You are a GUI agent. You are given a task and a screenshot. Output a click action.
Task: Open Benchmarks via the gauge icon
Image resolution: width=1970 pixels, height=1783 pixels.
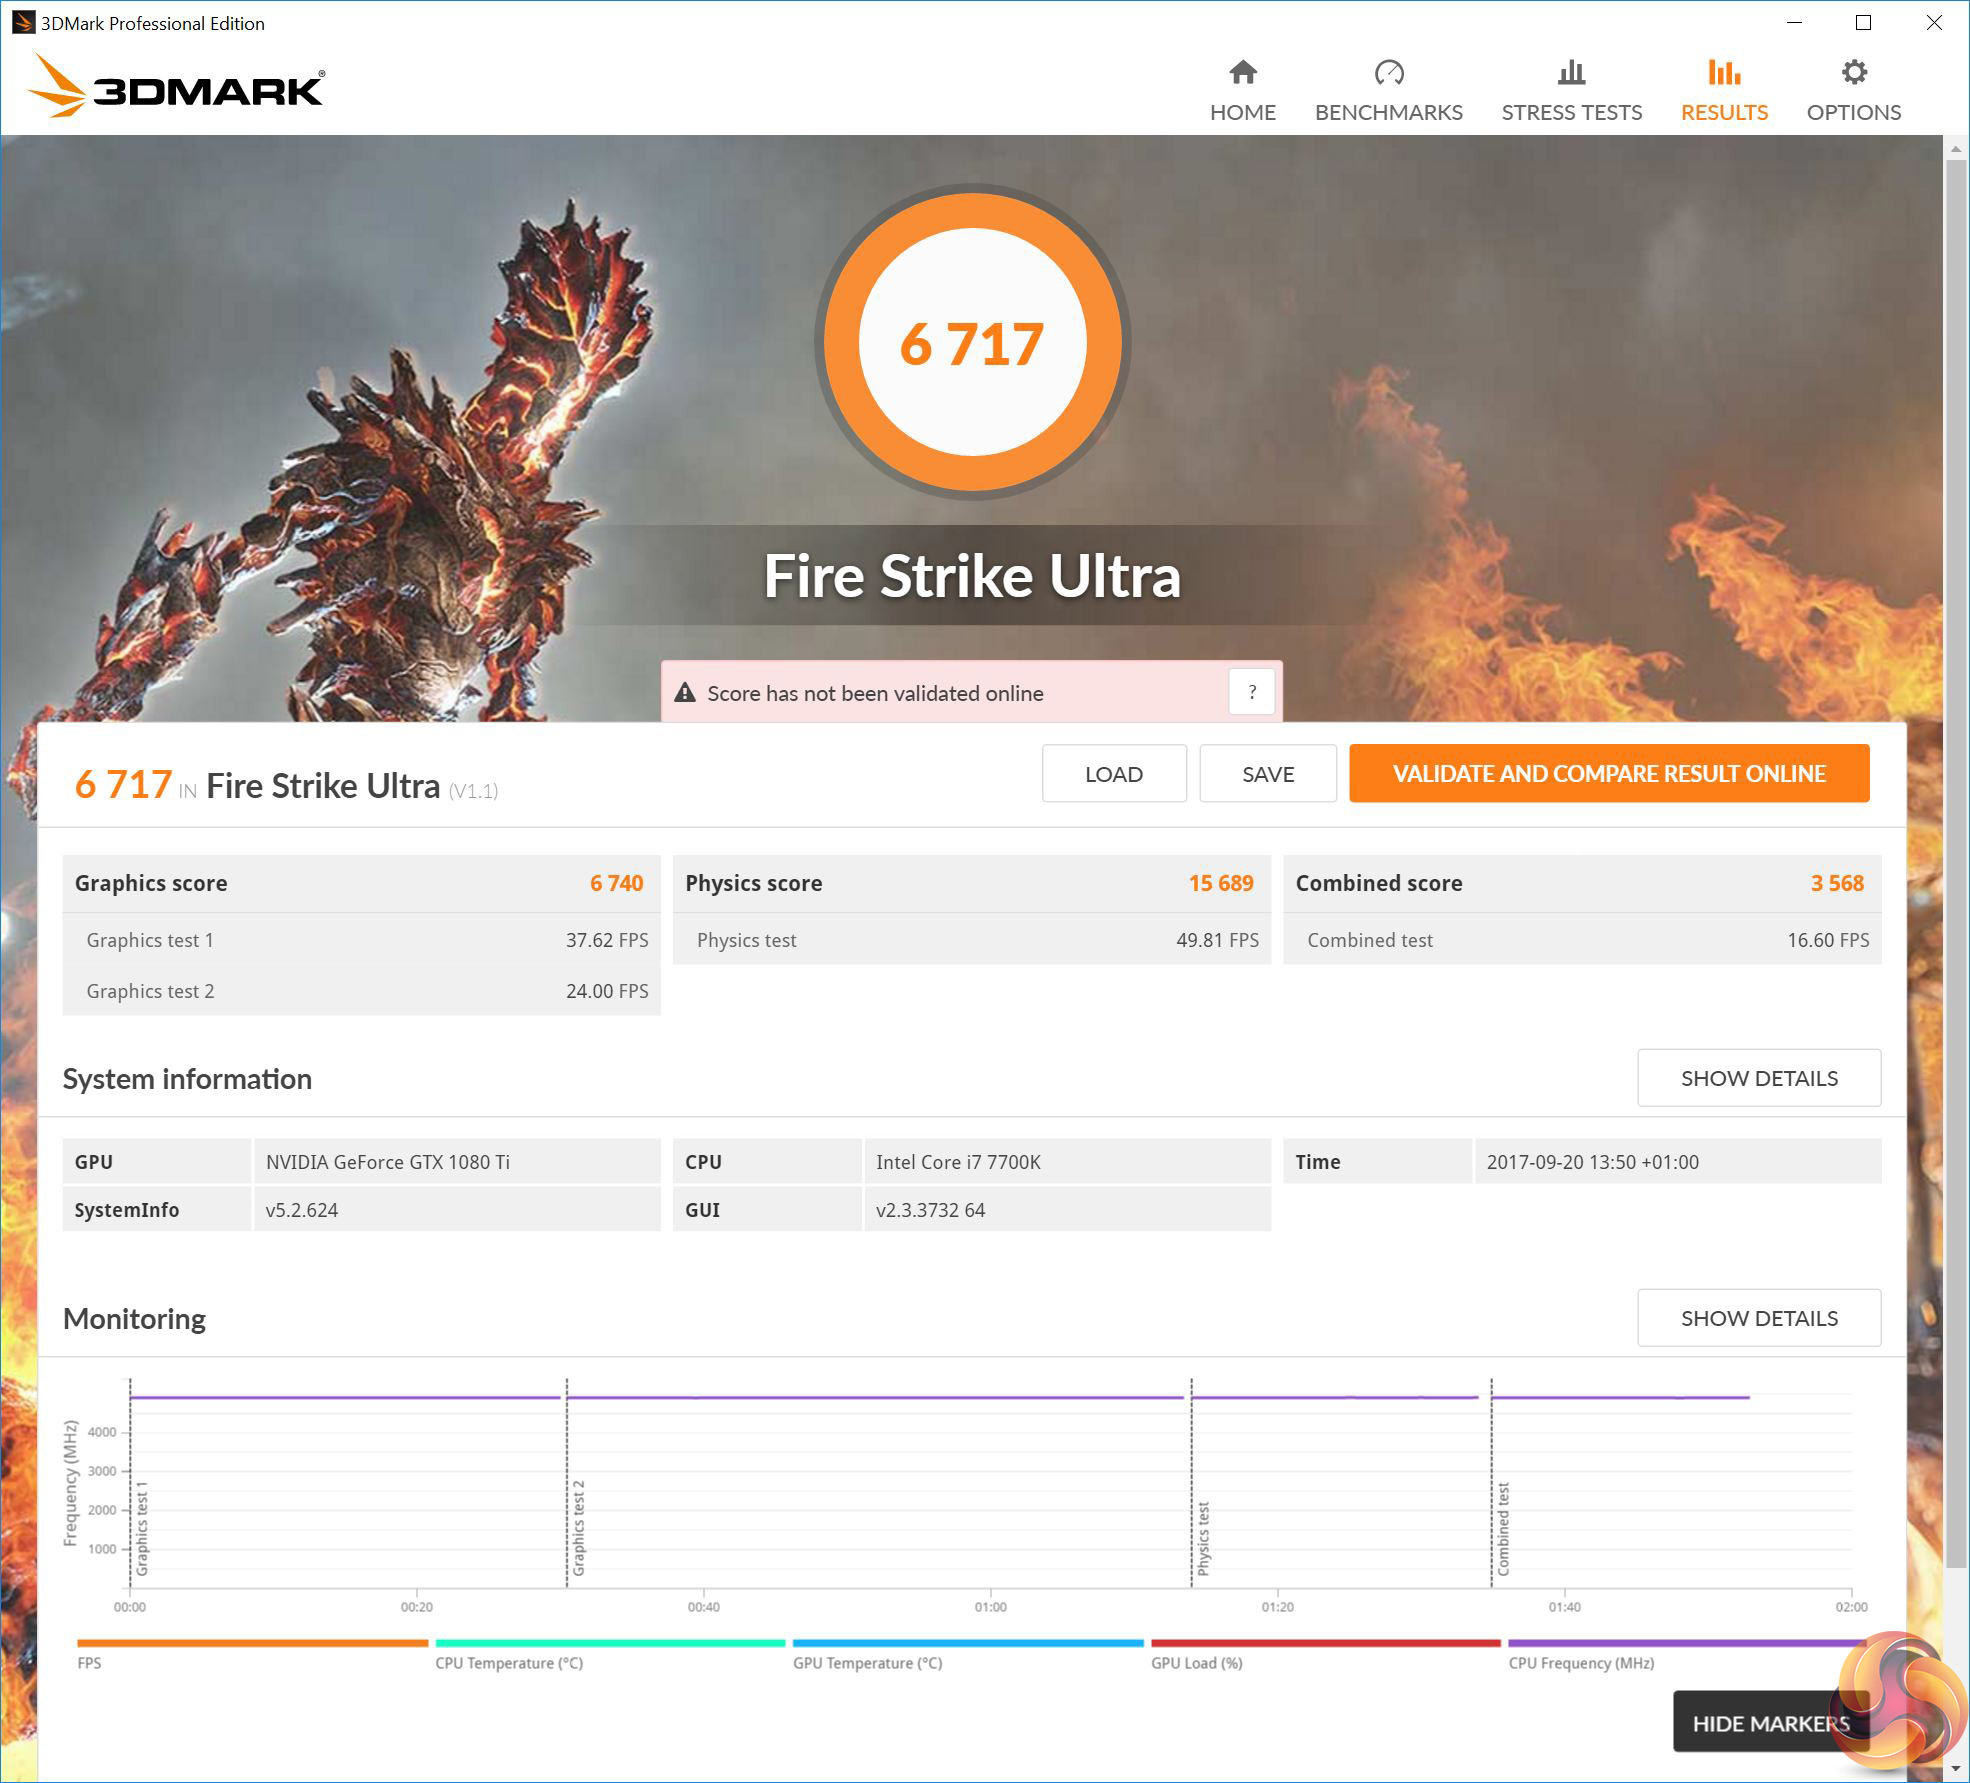click(1388, 72)
